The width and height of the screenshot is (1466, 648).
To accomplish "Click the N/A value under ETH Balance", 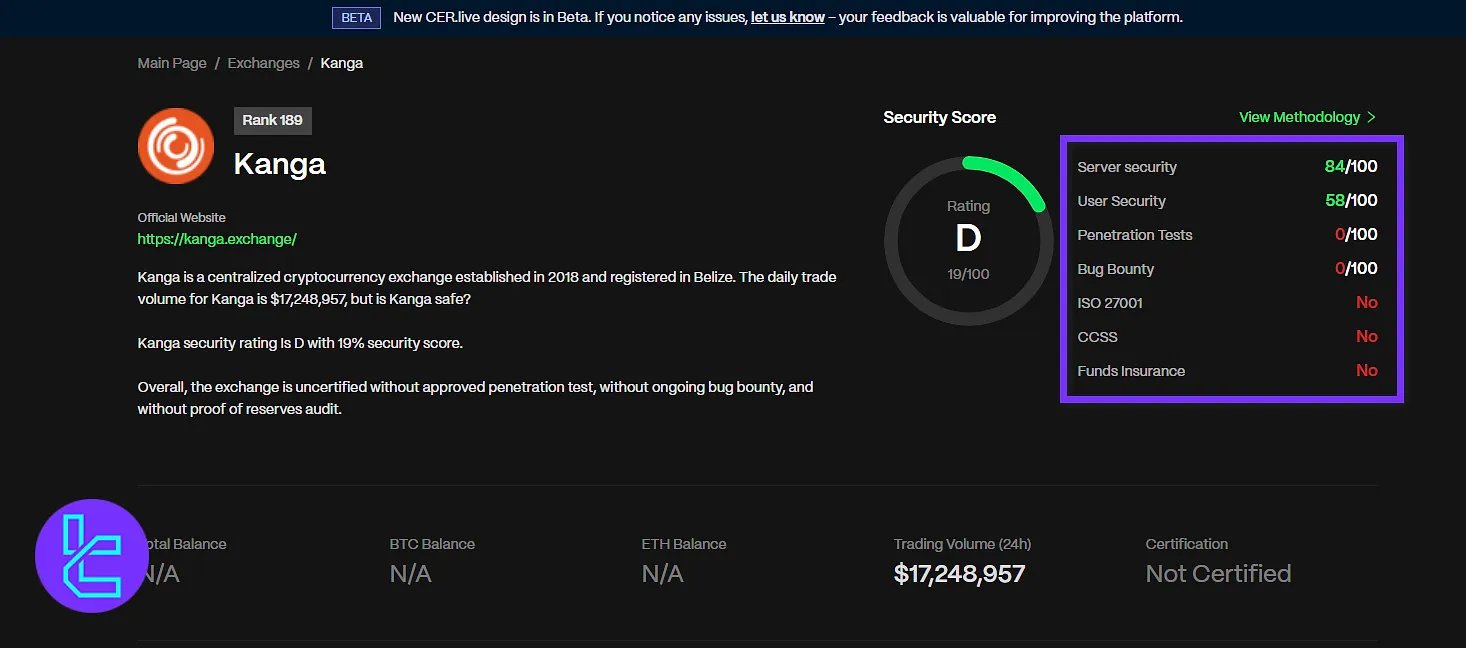I will (663, 574).
